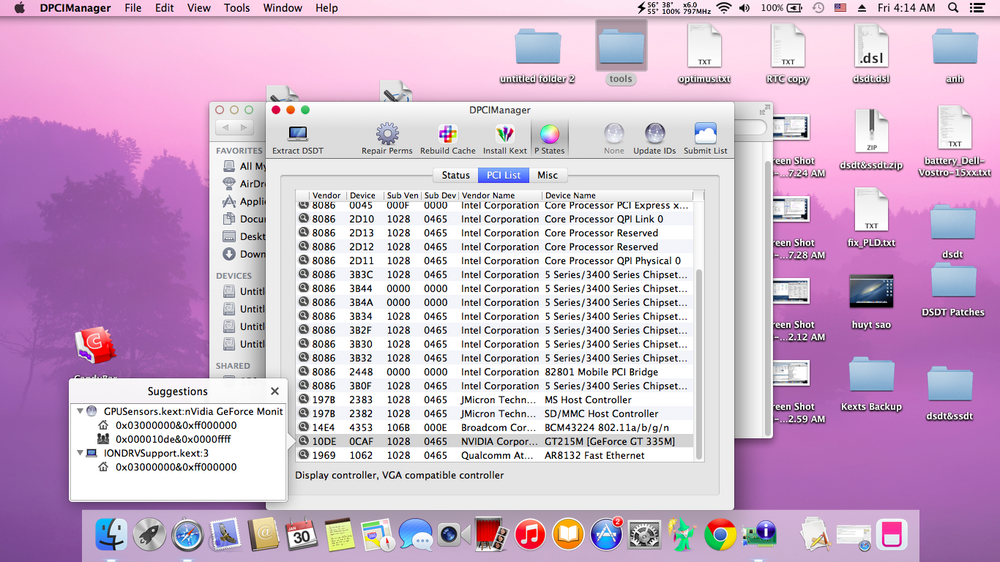Open the Notification Center menu bar icon
The height and width of the screenshot is (562, 1000).
pos(977,8)
